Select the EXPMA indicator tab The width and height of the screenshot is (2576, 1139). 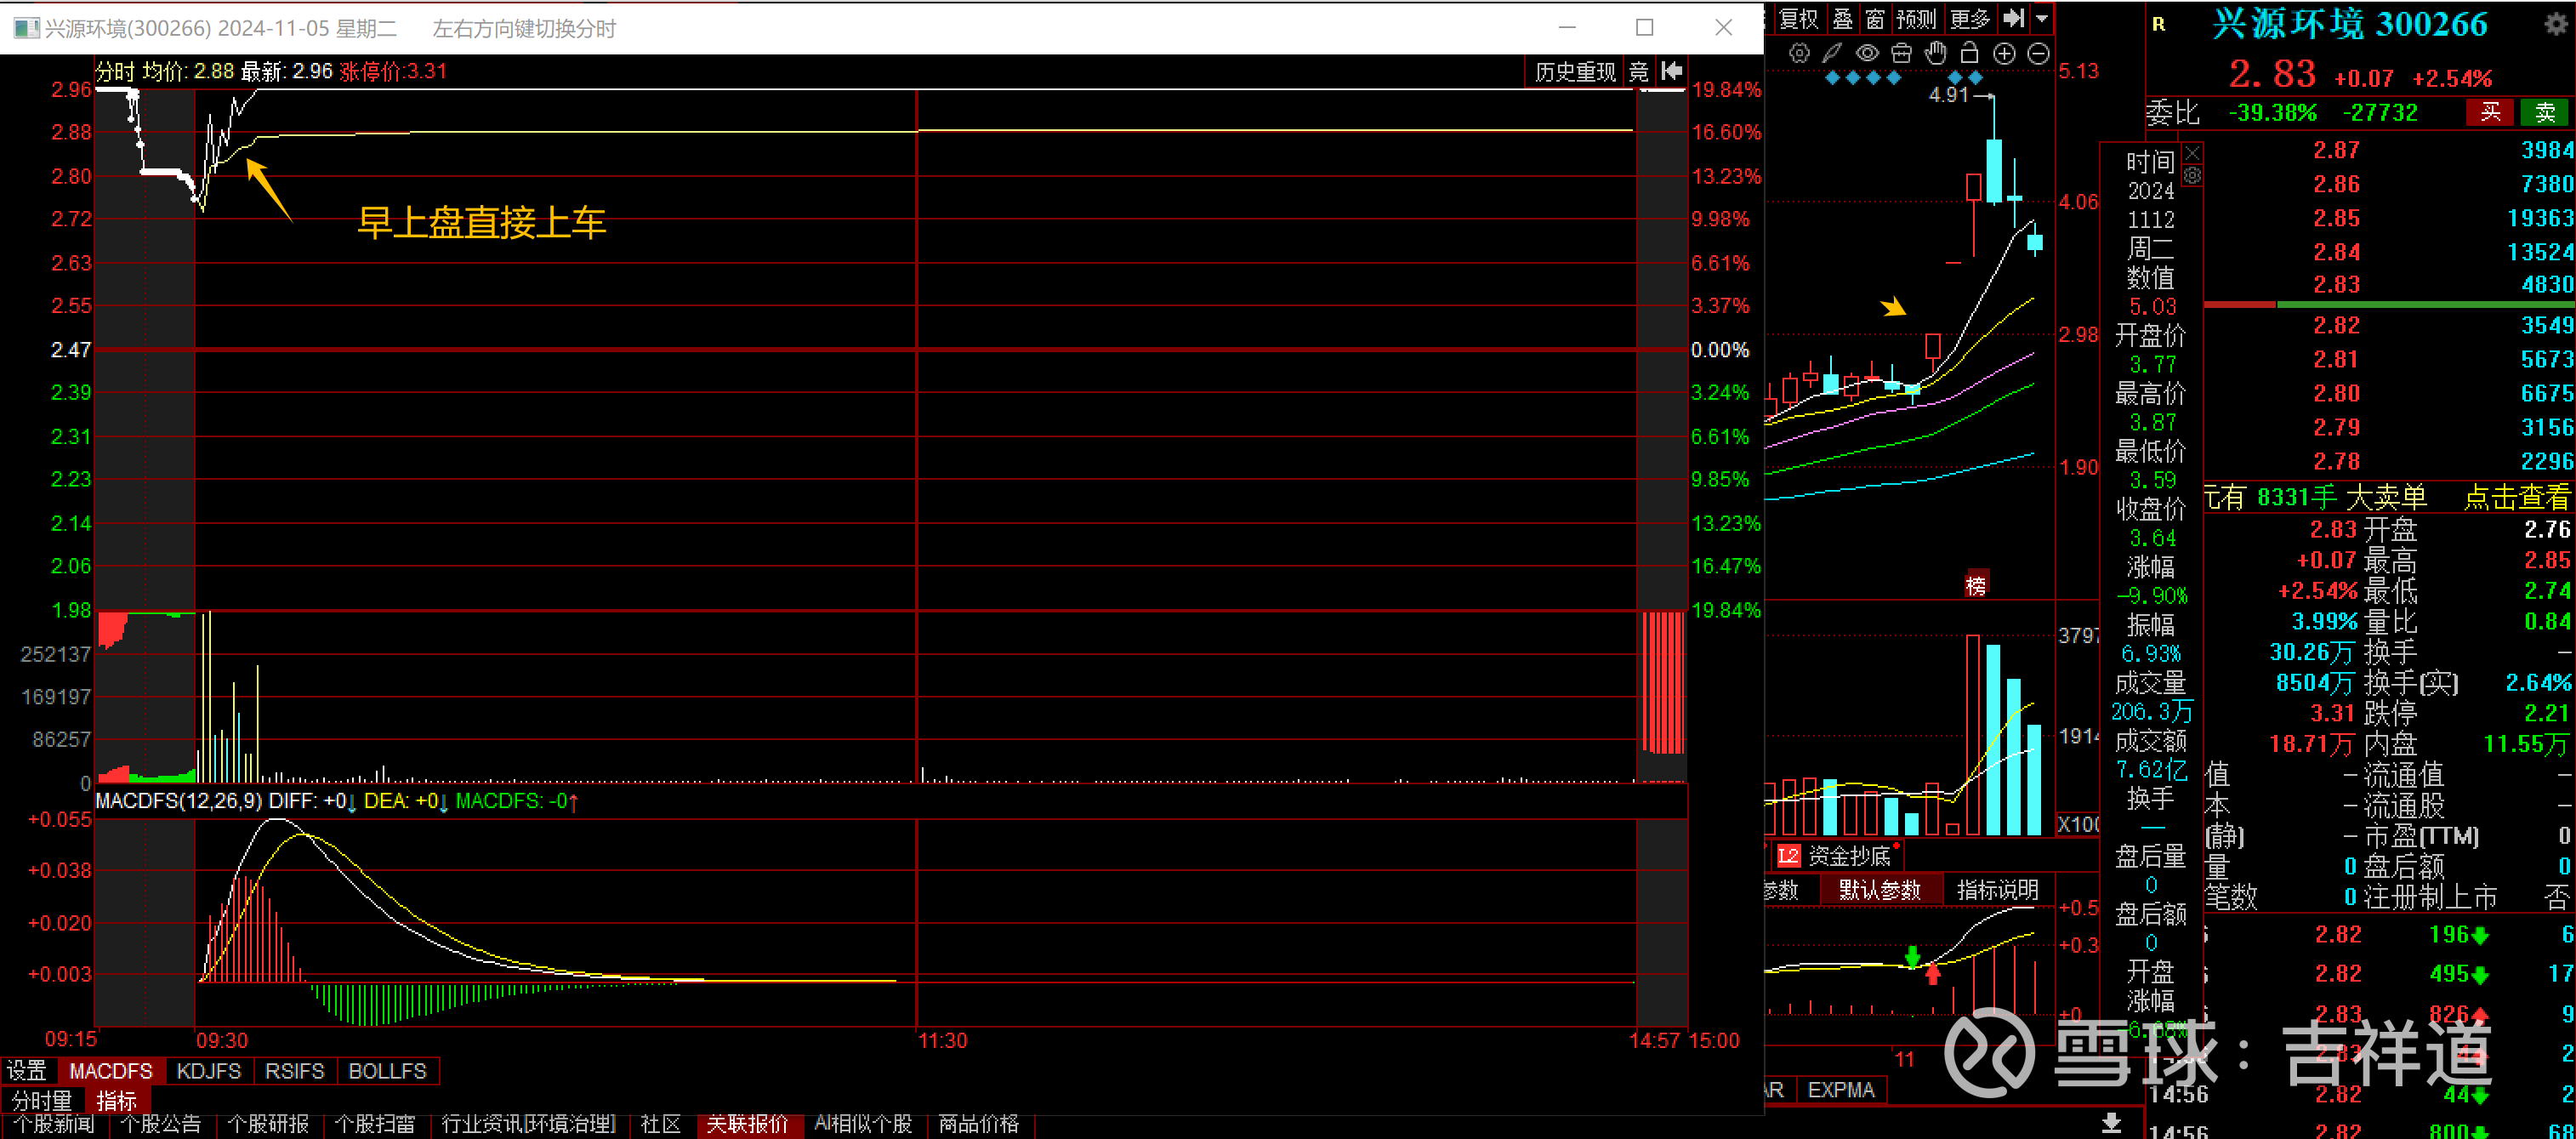point(1842,1090)
